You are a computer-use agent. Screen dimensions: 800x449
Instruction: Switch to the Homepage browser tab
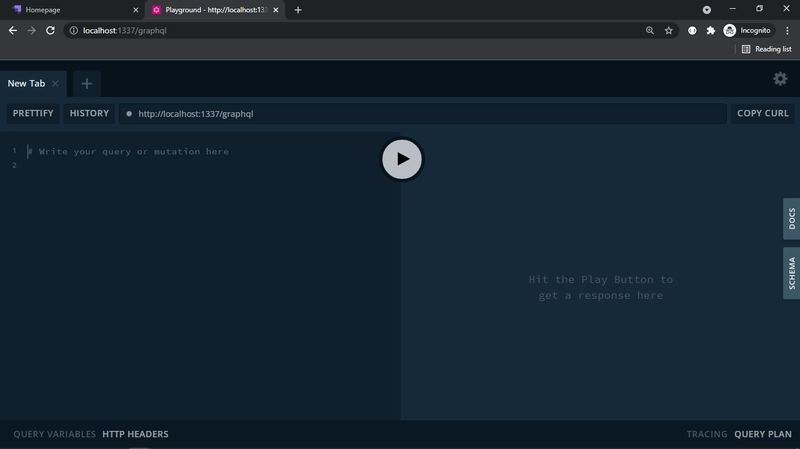[71, 10]
